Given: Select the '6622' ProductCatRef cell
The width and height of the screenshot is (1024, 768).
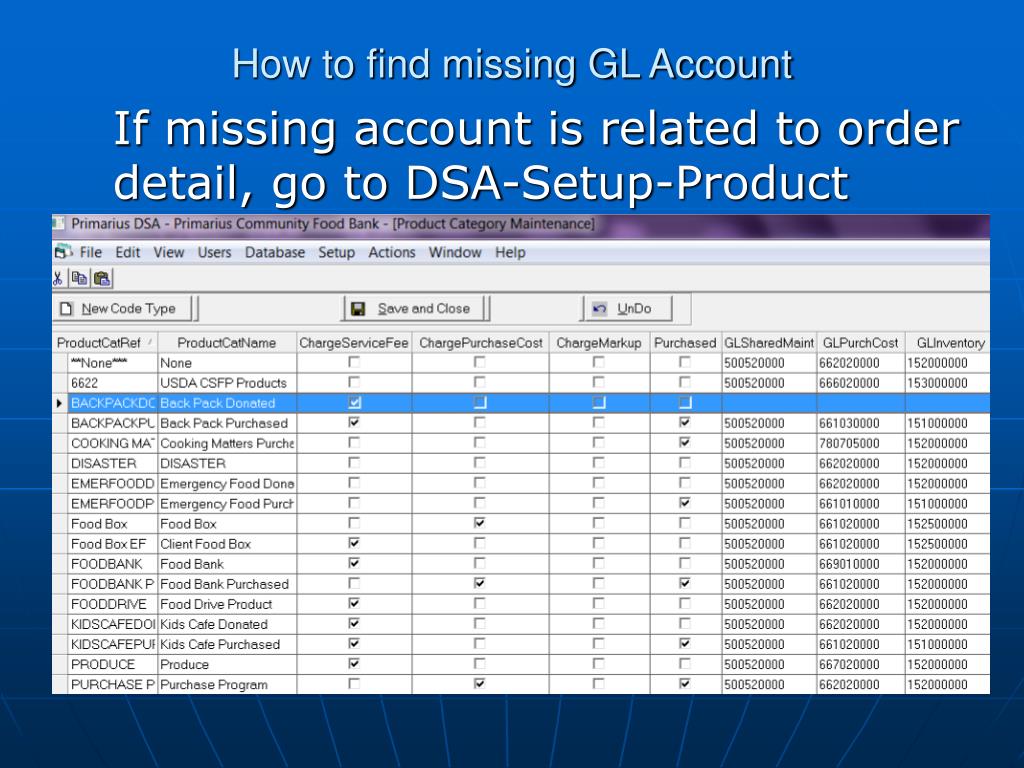Looking at the screenshot, I should (112, 383).
